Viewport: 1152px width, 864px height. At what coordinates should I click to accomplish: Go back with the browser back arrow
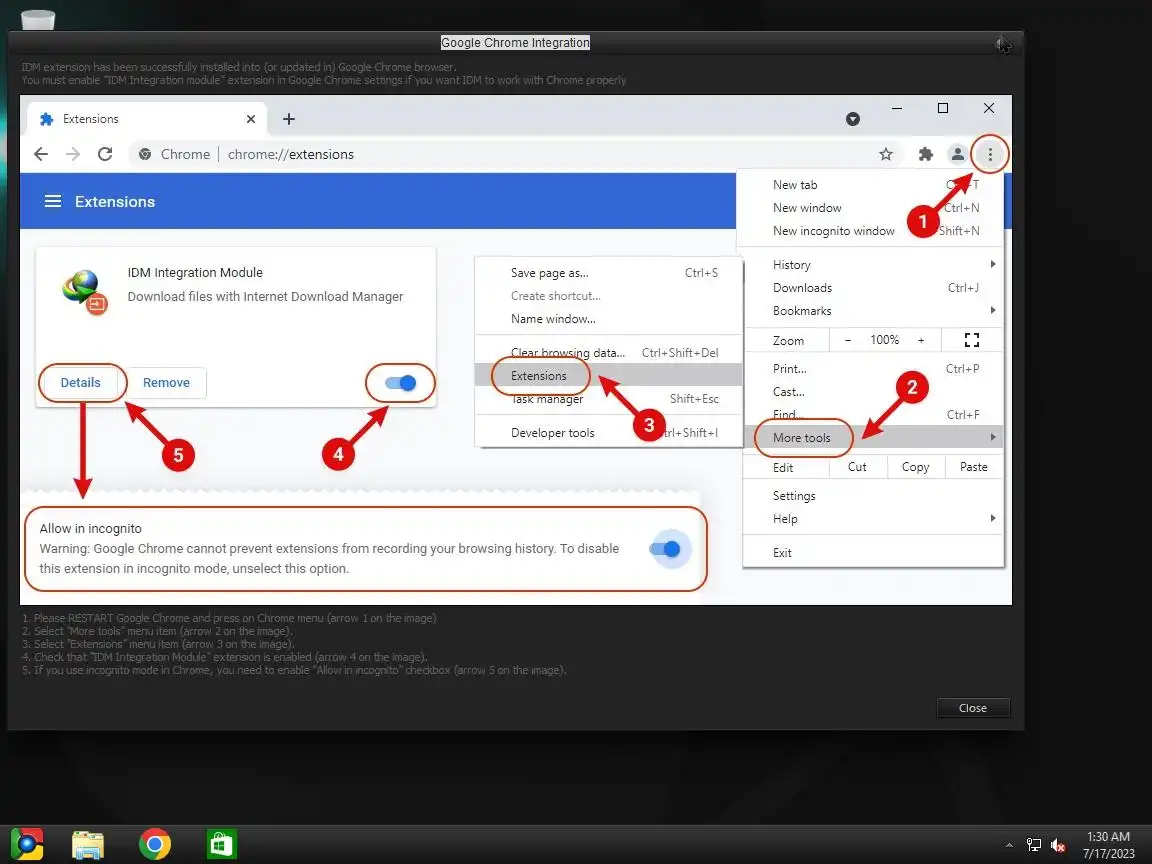pyautogui.click(x=41, y=154)
